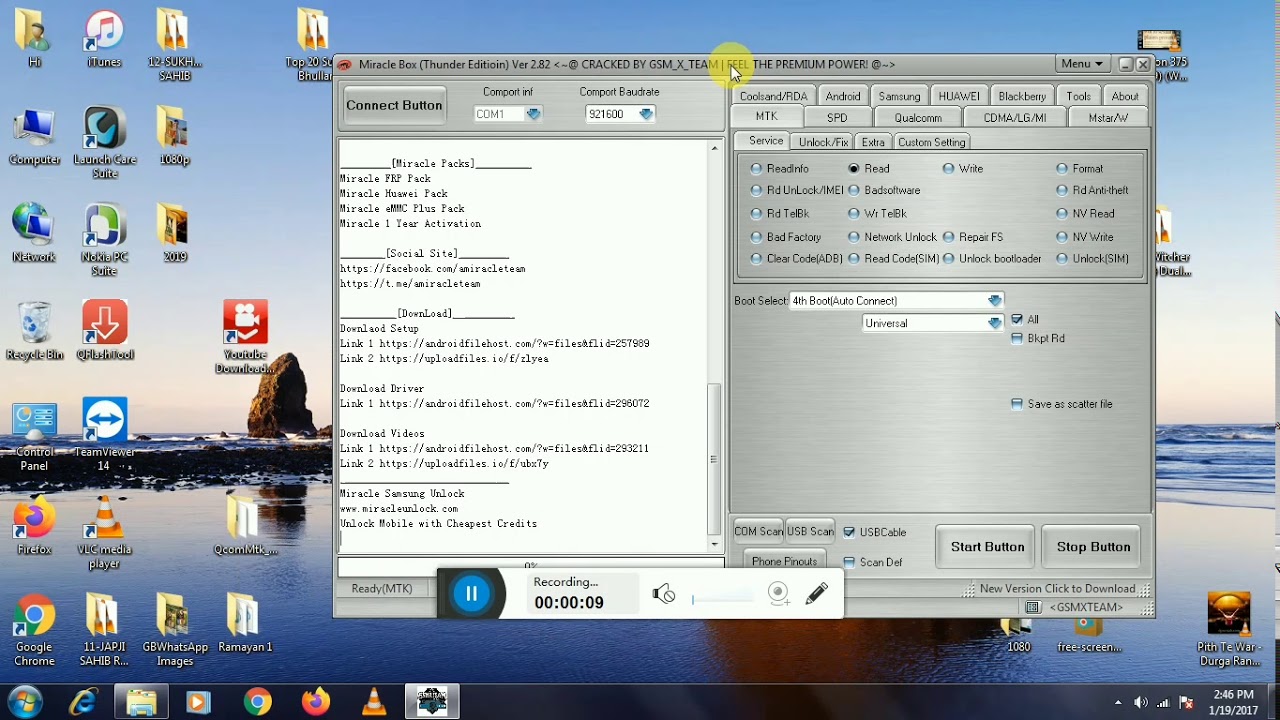
Task: Switch to Unlock/Fix sub-tab
Action: click(x=824, y=142)
